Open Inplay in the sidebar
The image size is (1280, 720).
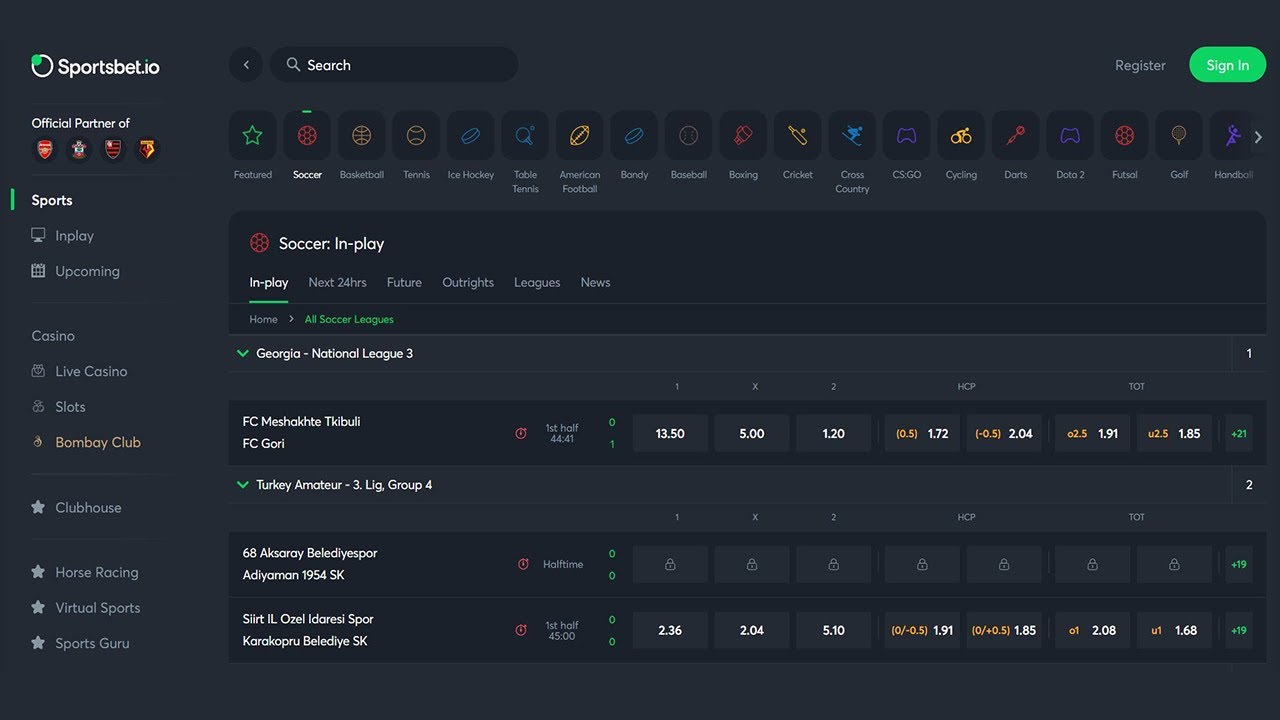click(x=62, y=236)
